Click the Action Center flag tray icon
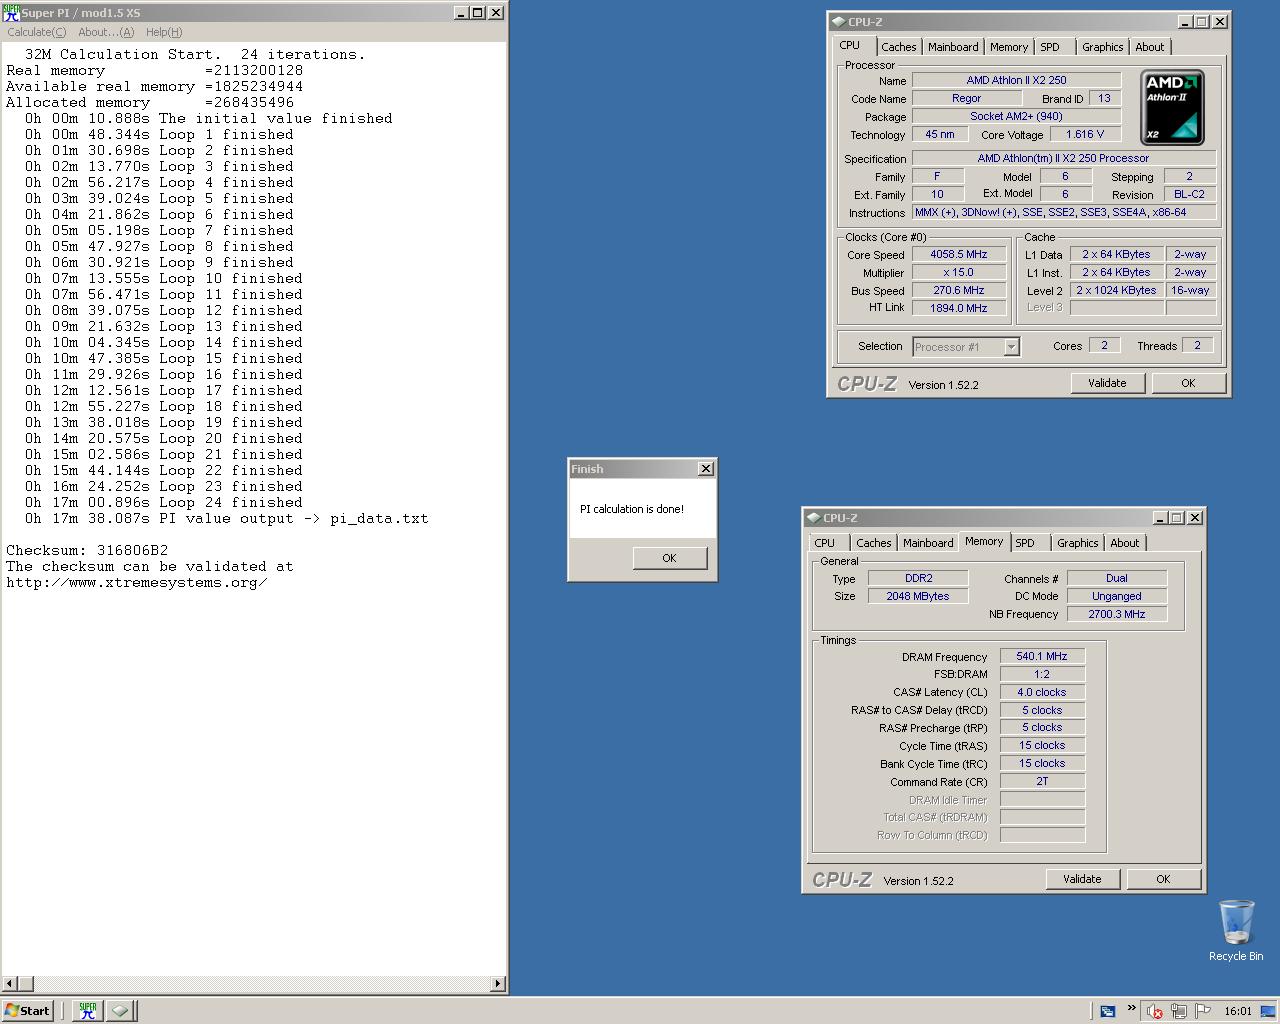1280x1024 pixels. coord(1203,1011)
